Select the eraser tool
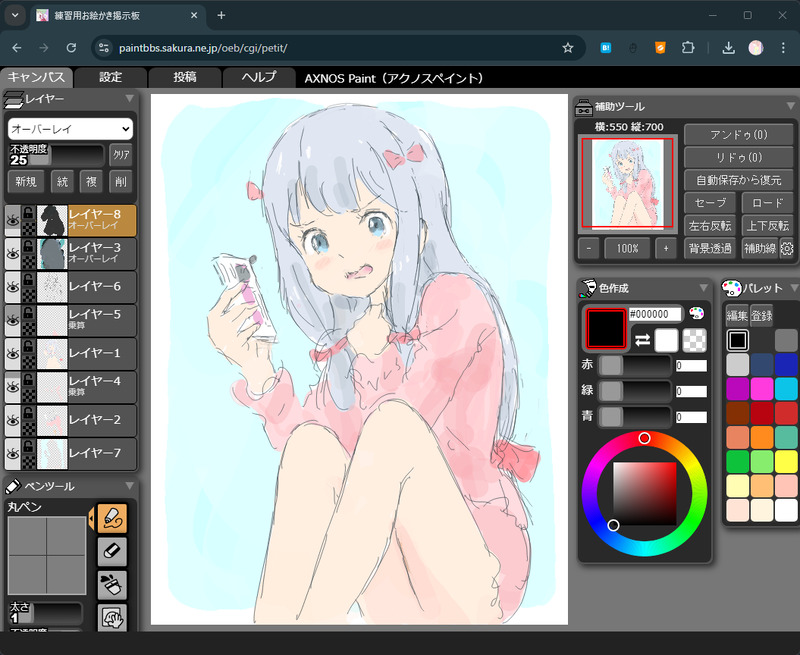800x655 pixels. point(112,551)
